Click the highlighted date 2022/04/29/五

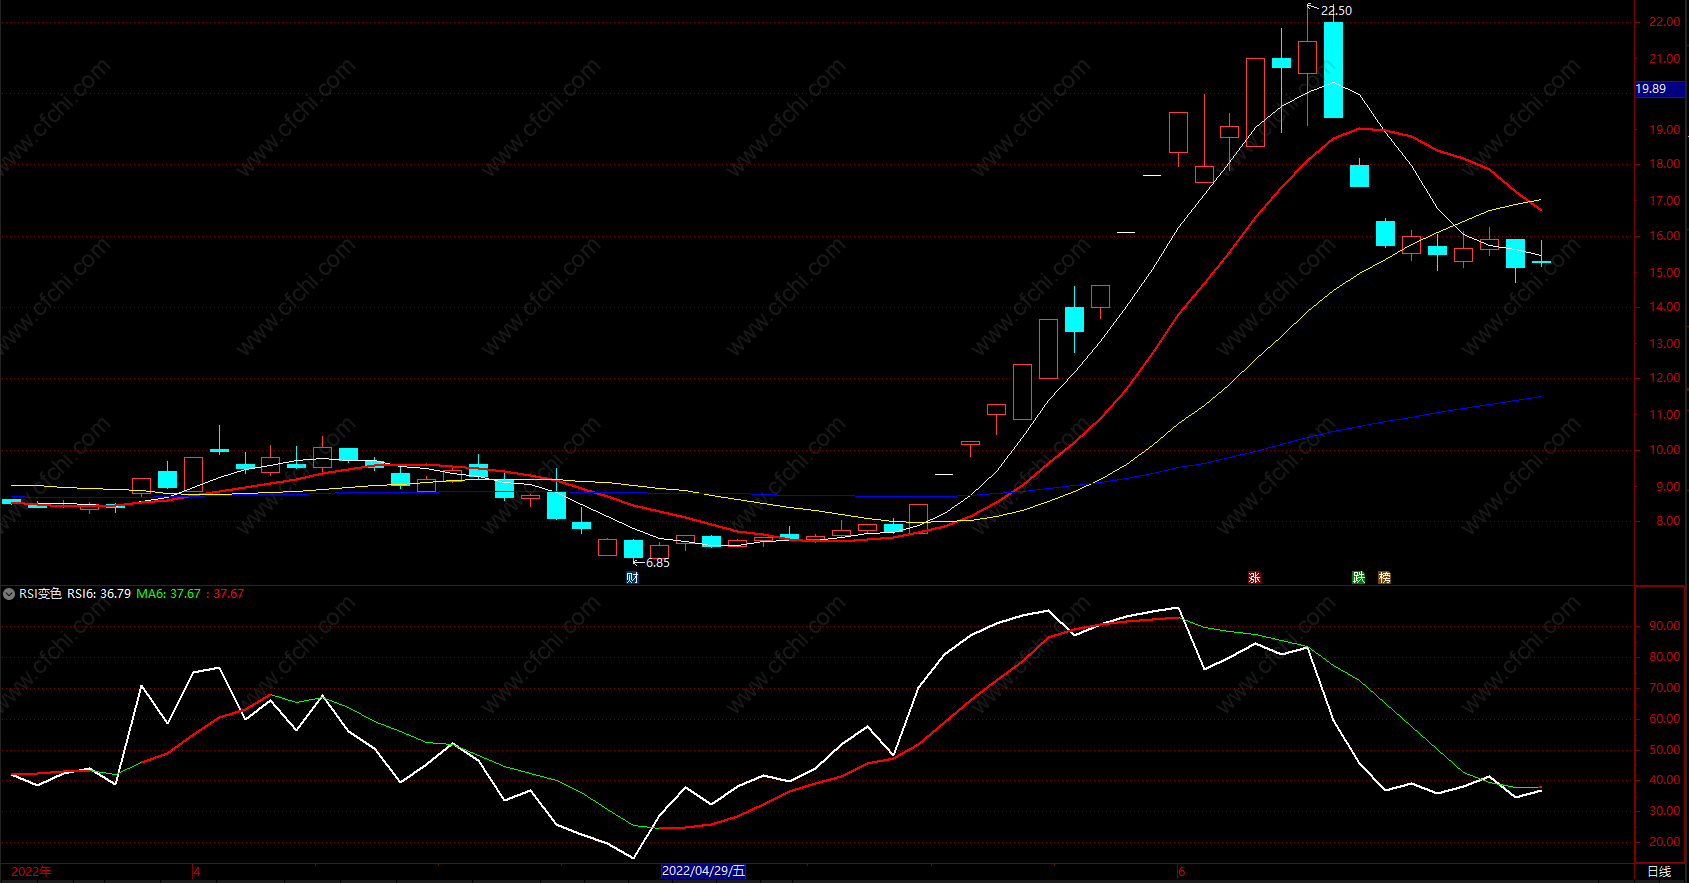[704, 871]
